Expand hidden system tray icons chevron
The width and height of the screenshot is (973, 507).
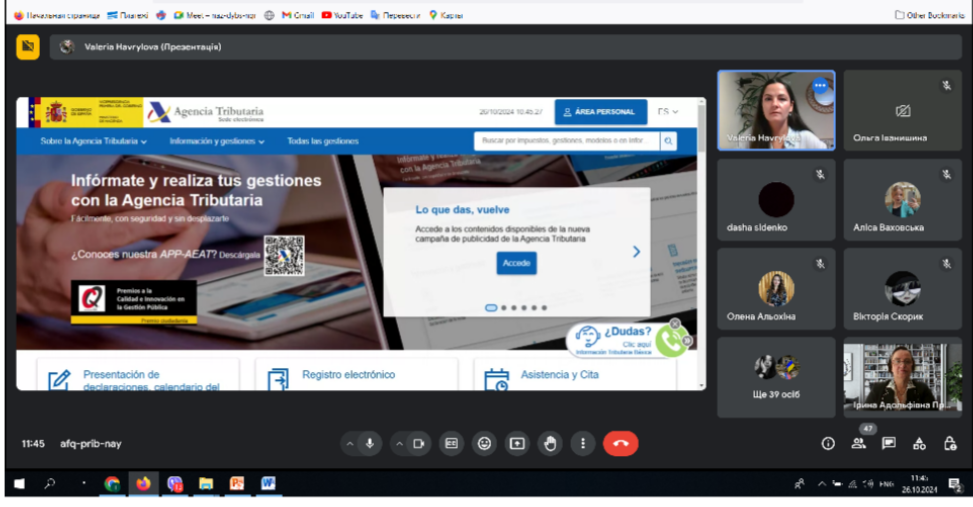tap(822, 484)
